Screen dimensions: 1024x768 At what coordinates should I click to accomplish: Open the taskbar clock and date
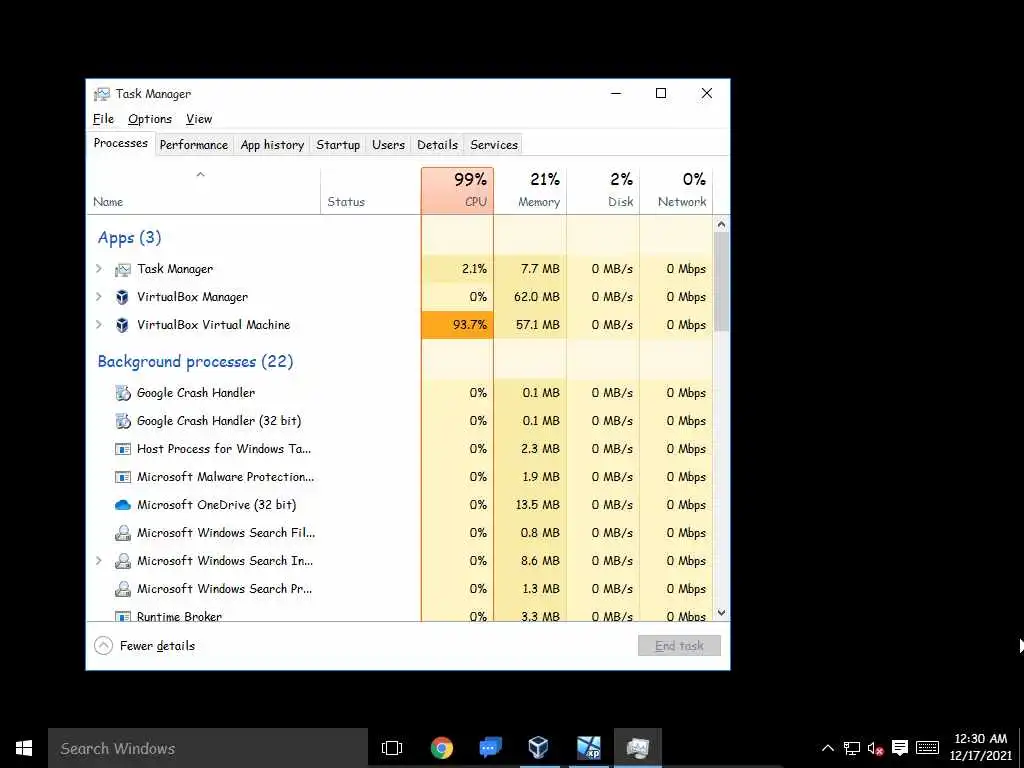click(x=980, y=748)
